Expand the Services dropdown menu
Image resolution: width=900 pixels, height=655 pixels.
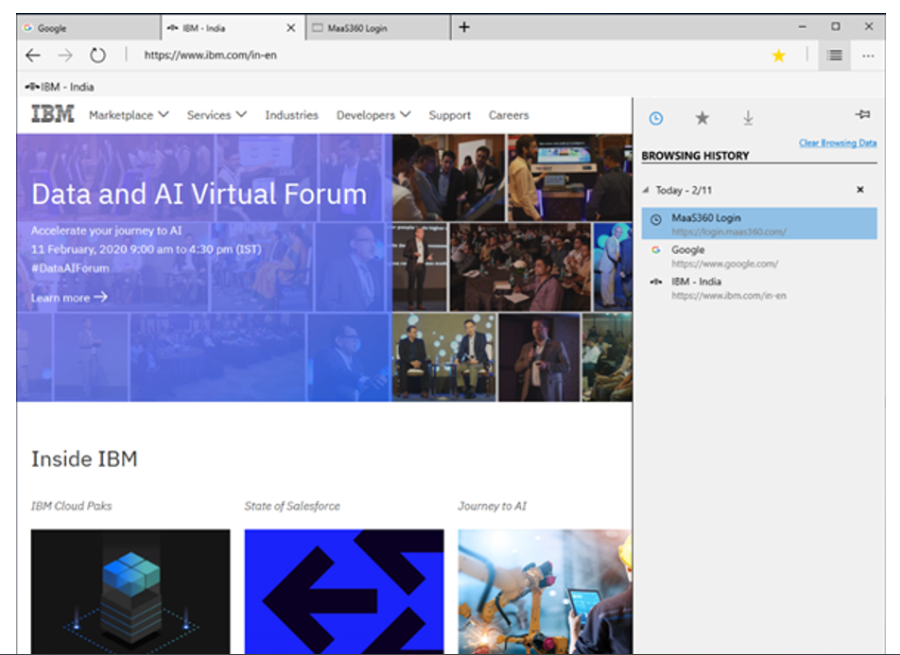pos(216,115)
